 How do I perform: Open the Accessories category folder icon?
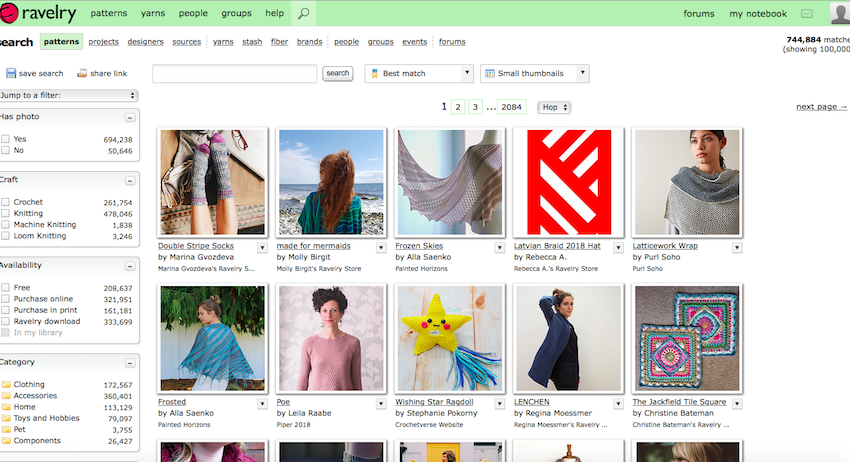click(x=6, y=396)
